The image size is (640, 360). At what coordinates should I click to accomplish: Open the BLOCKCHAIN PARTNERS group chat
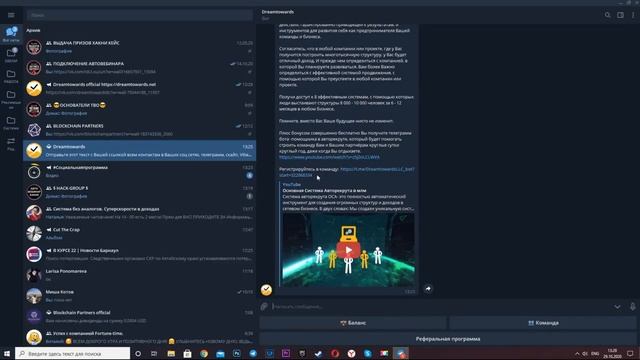click(140, 130)
